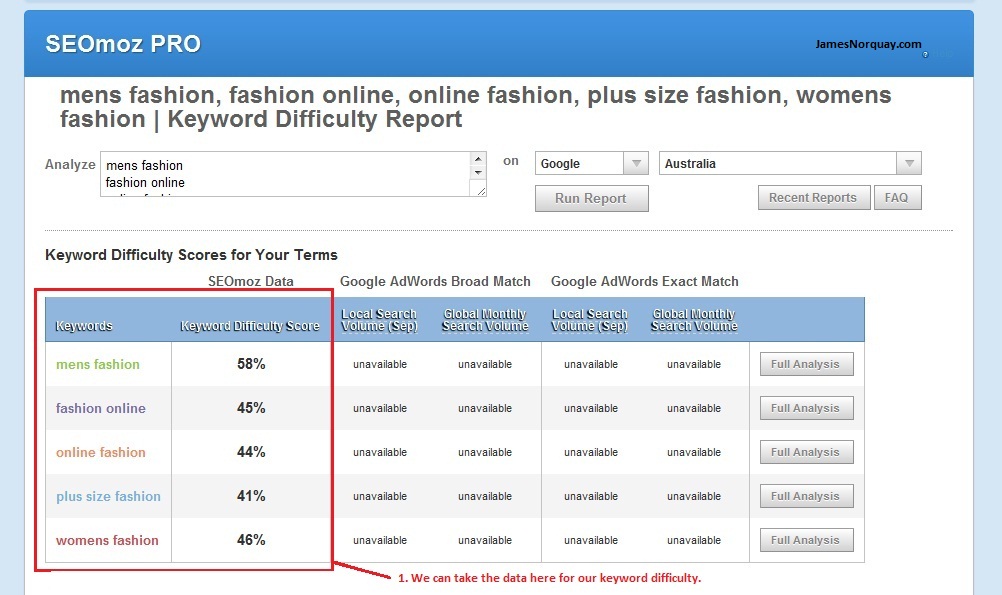Click inside the Analyze keywords text box
1002x595 pixels.
click(285, 174)
